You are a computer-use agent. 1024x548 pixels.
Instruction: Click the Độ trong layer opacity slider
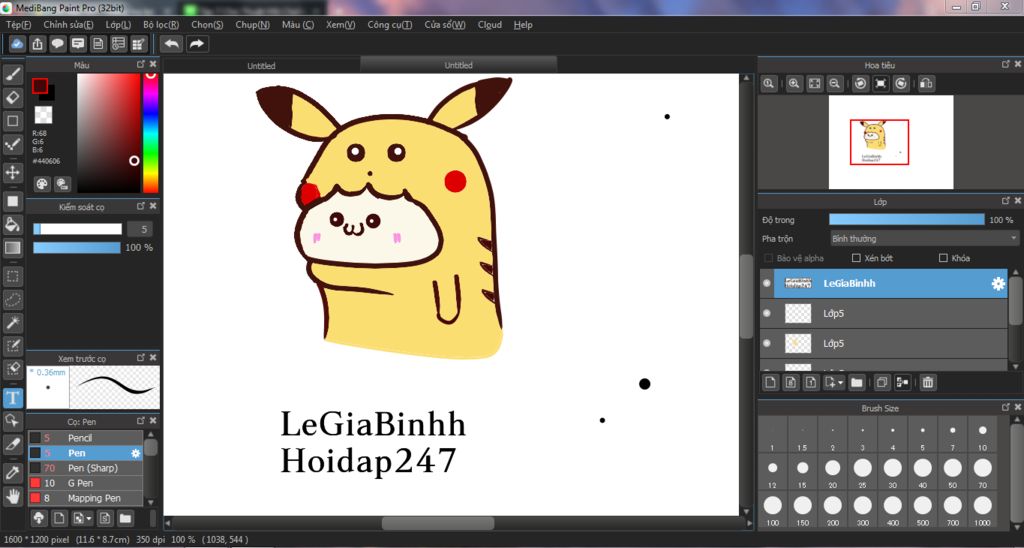click(906, 219)
